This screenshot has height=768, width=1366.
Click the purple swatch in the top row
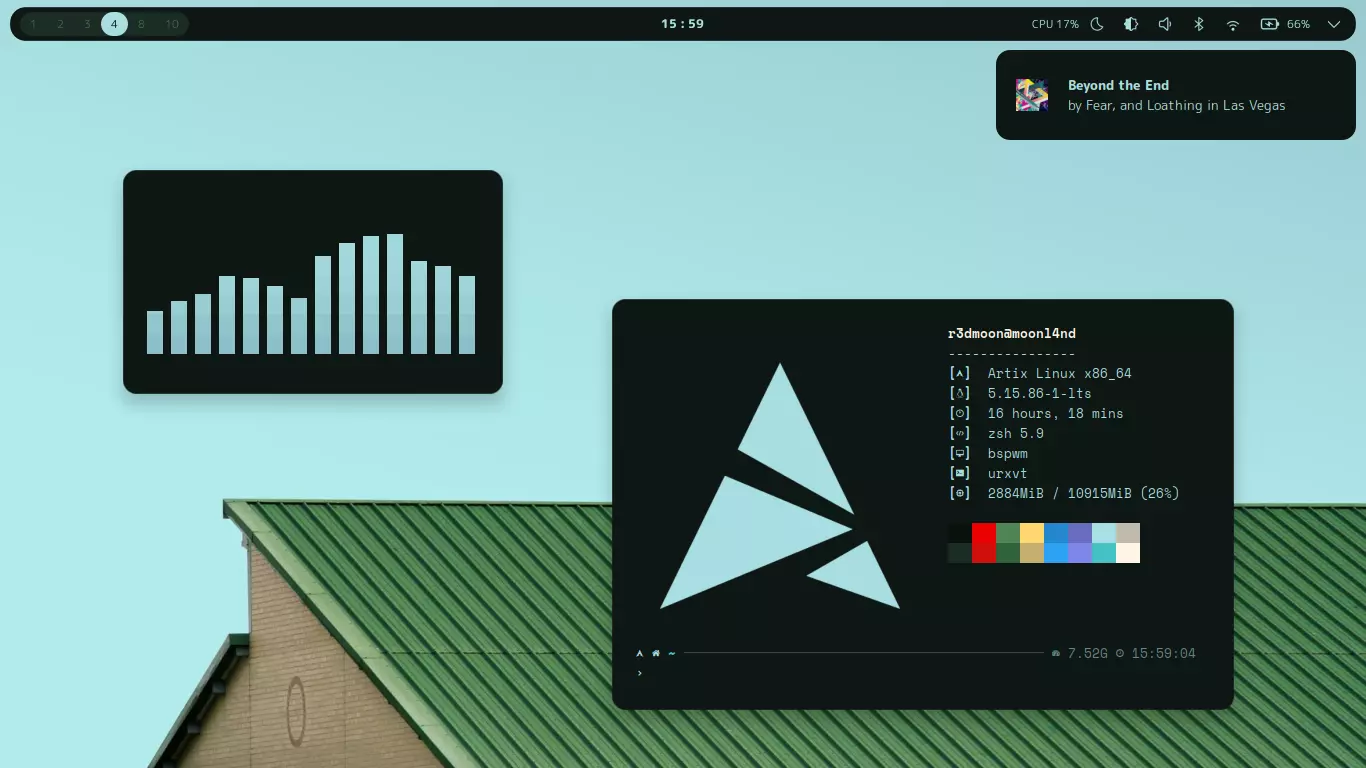pyautogui.click(x=1080, y=533)
